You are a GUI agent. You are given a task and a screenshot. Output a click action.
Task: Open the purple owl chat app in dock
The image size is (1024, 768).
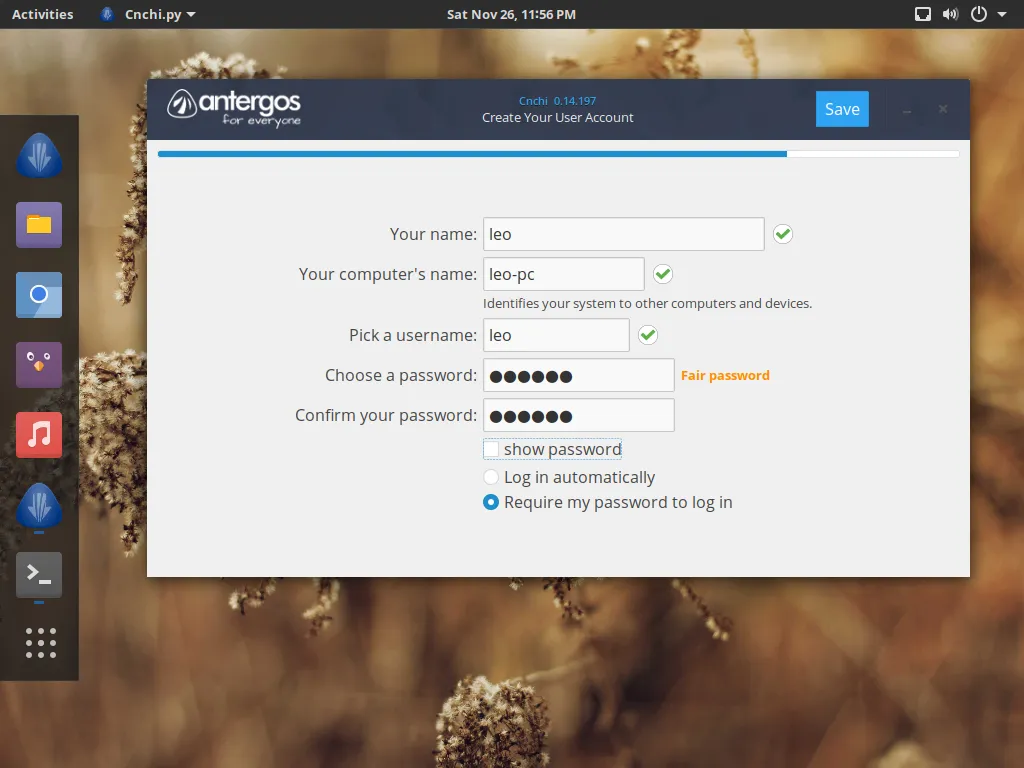click(x=39, y=365)
